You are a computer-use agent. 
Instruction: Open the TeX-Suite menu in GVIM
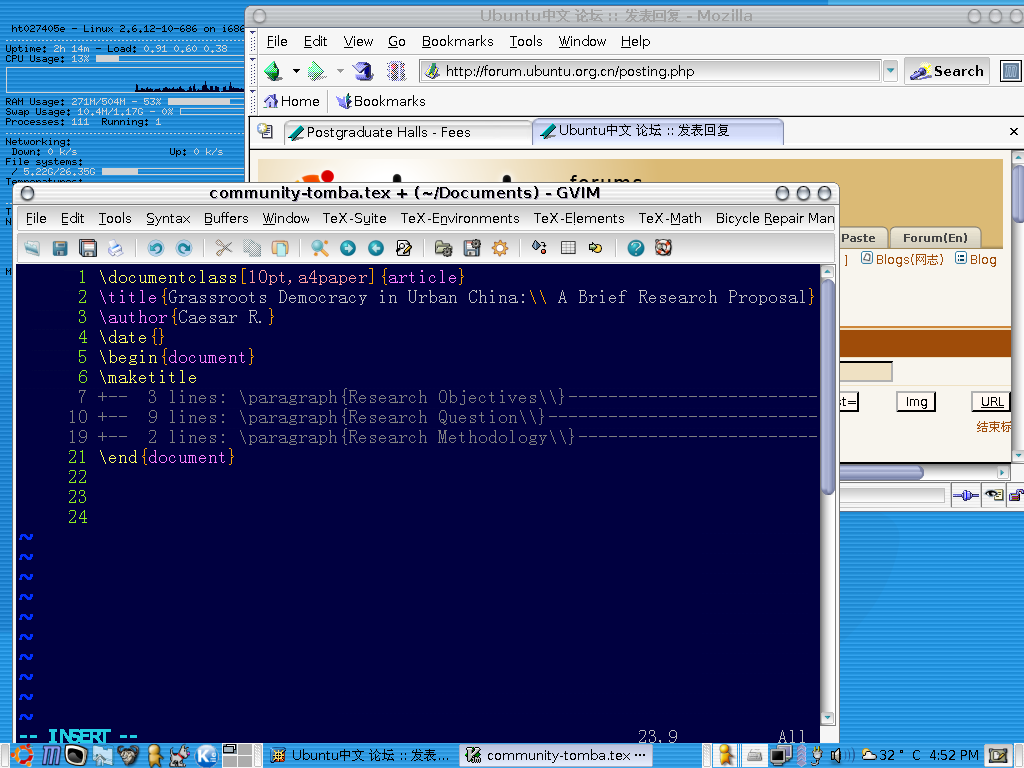355,218
